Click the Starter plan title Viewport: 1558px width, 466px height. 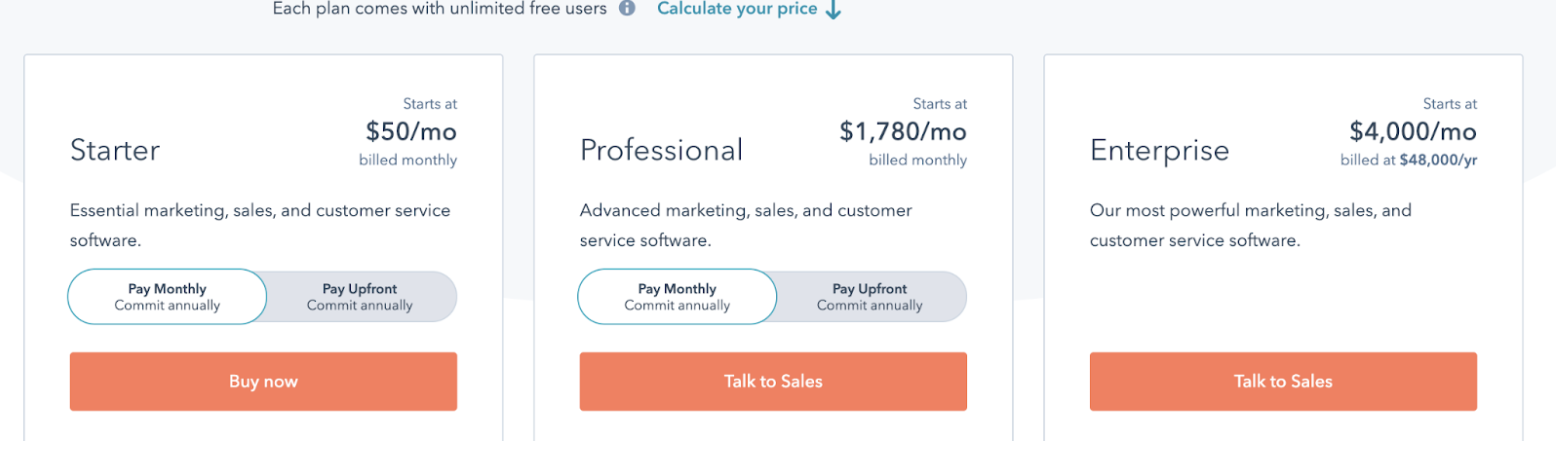(115, 150)
